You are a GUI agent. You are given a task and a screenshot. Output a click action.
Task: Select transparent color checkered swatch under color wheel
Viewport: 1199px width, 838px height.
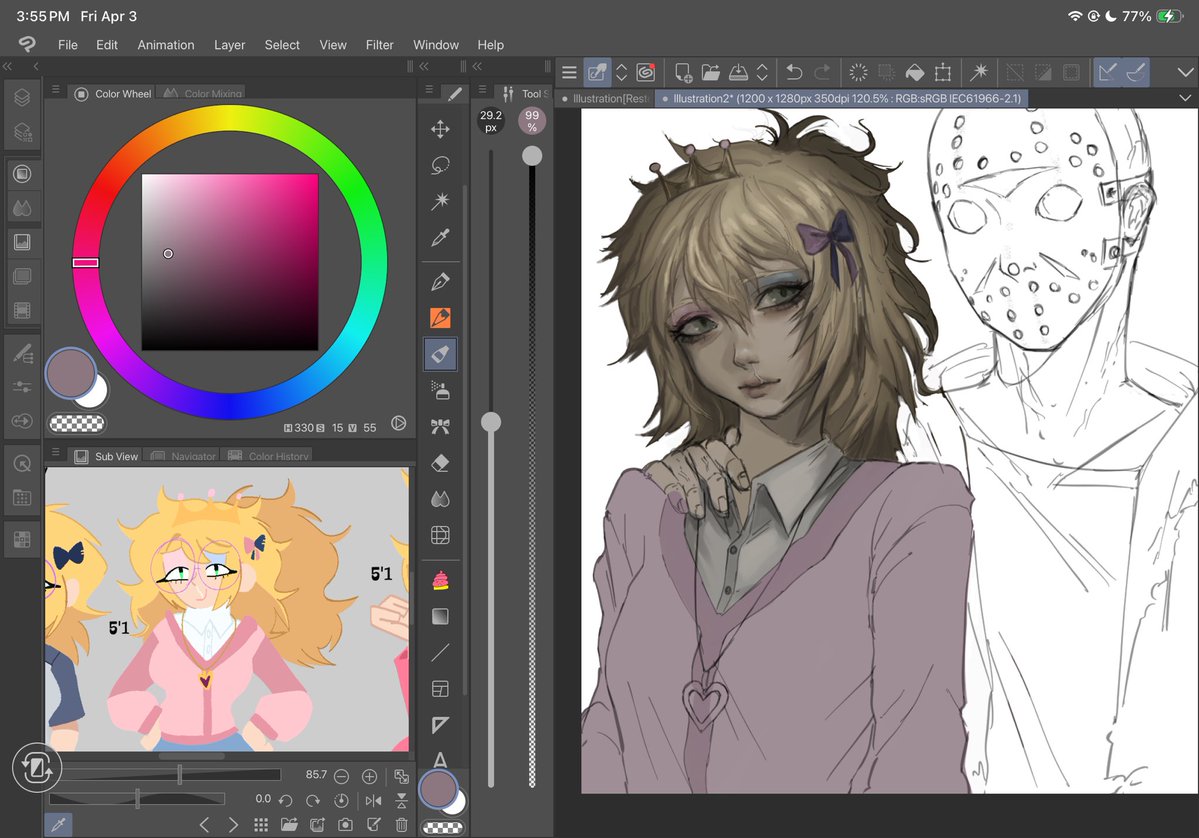(x=76, y=423)
